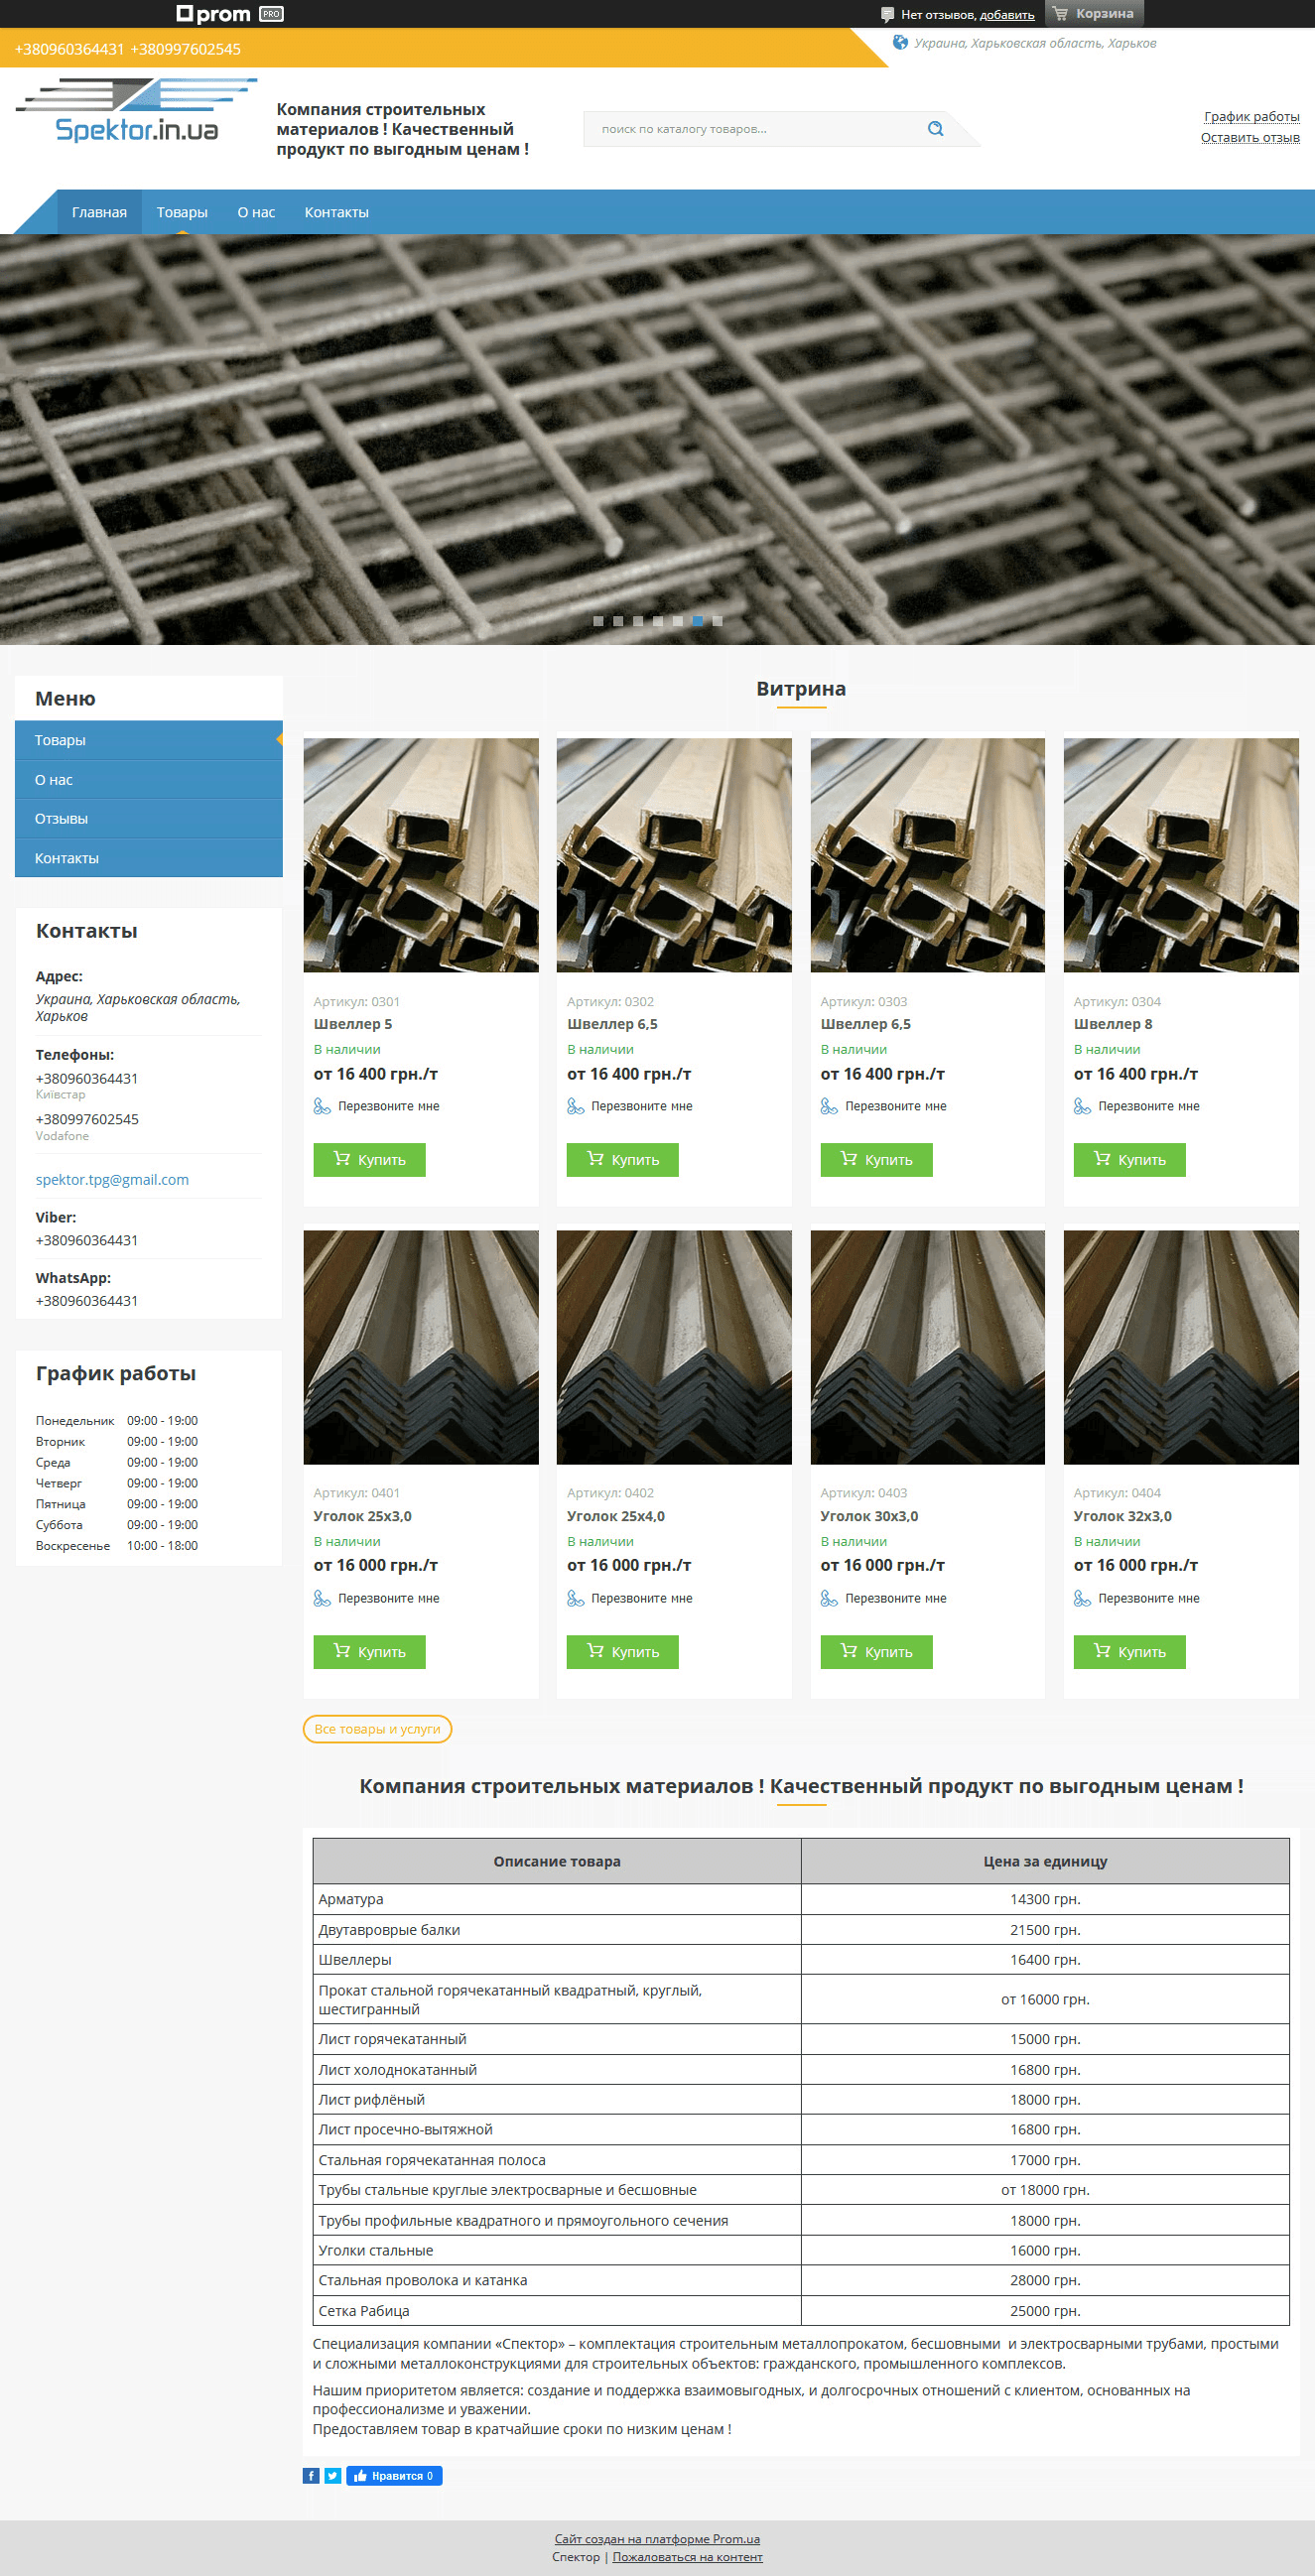
Task: Open График работы dropdown link in header
Action: [1251, 117]
